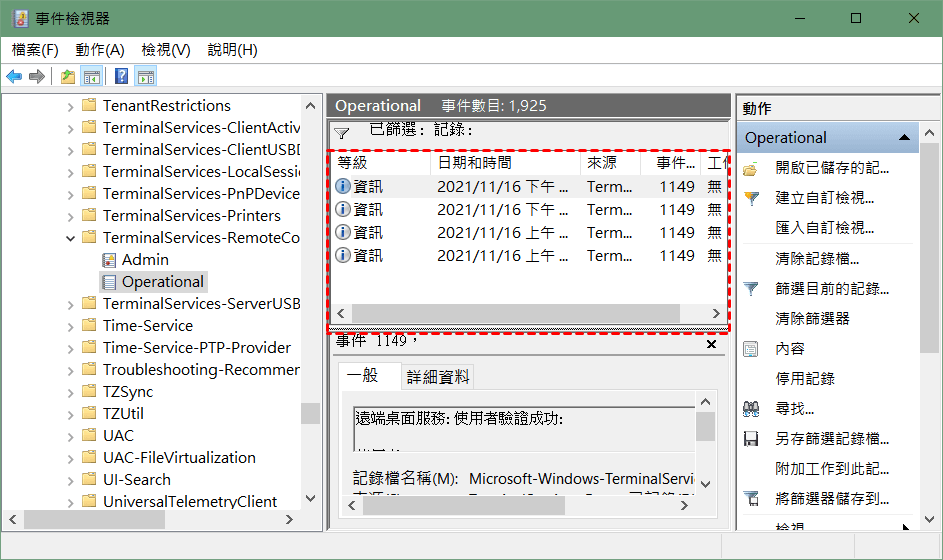The width and height of the screenshot is (943, 560).
Task: Expand the TerminalServices-Printers tree node
Action: tap(70, 216)
